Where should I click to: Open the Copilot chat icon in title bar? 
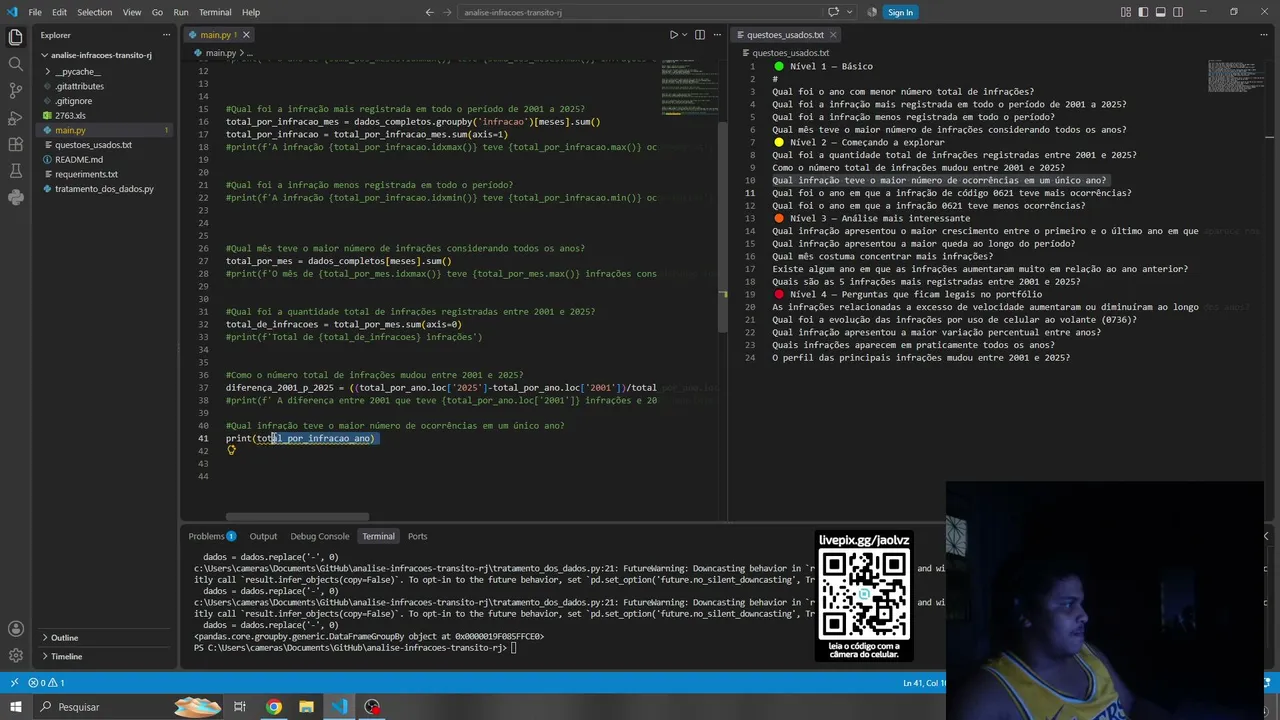tap(833, 12)
